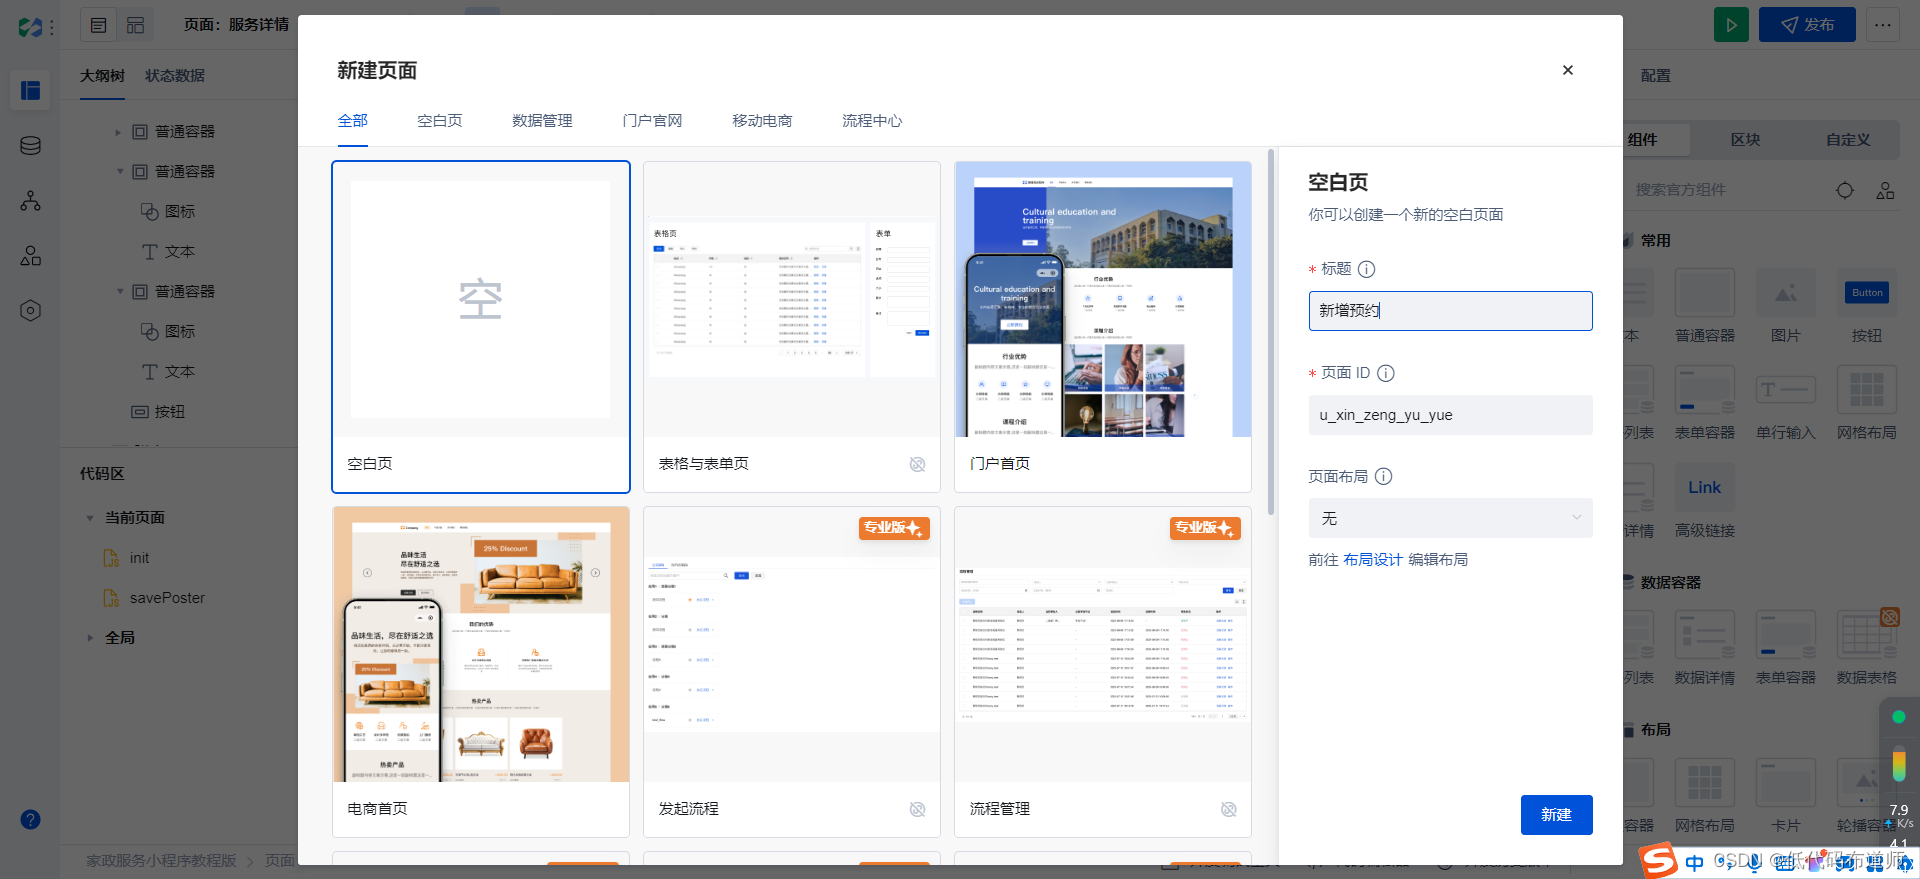The width and height of the screenshot is (1920, 879).
Task: Click the locate target icon beside search
Action: point(1845,190)
